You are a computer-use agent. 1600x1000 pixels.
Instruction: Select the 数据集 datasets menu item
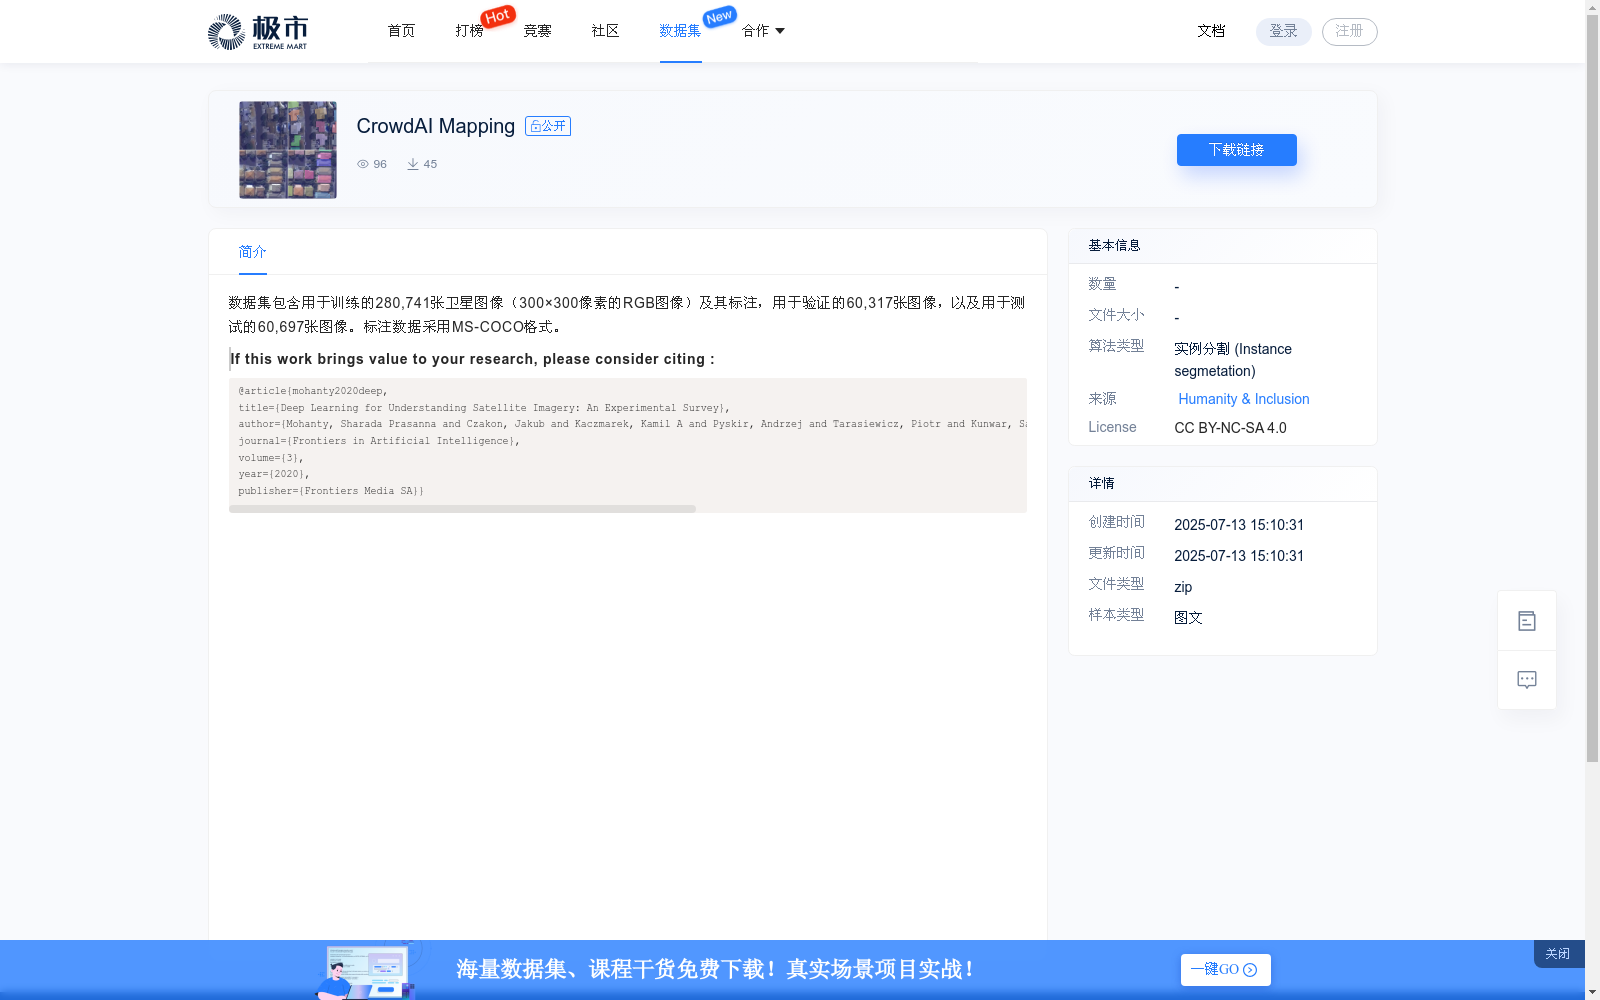(680, 31)
